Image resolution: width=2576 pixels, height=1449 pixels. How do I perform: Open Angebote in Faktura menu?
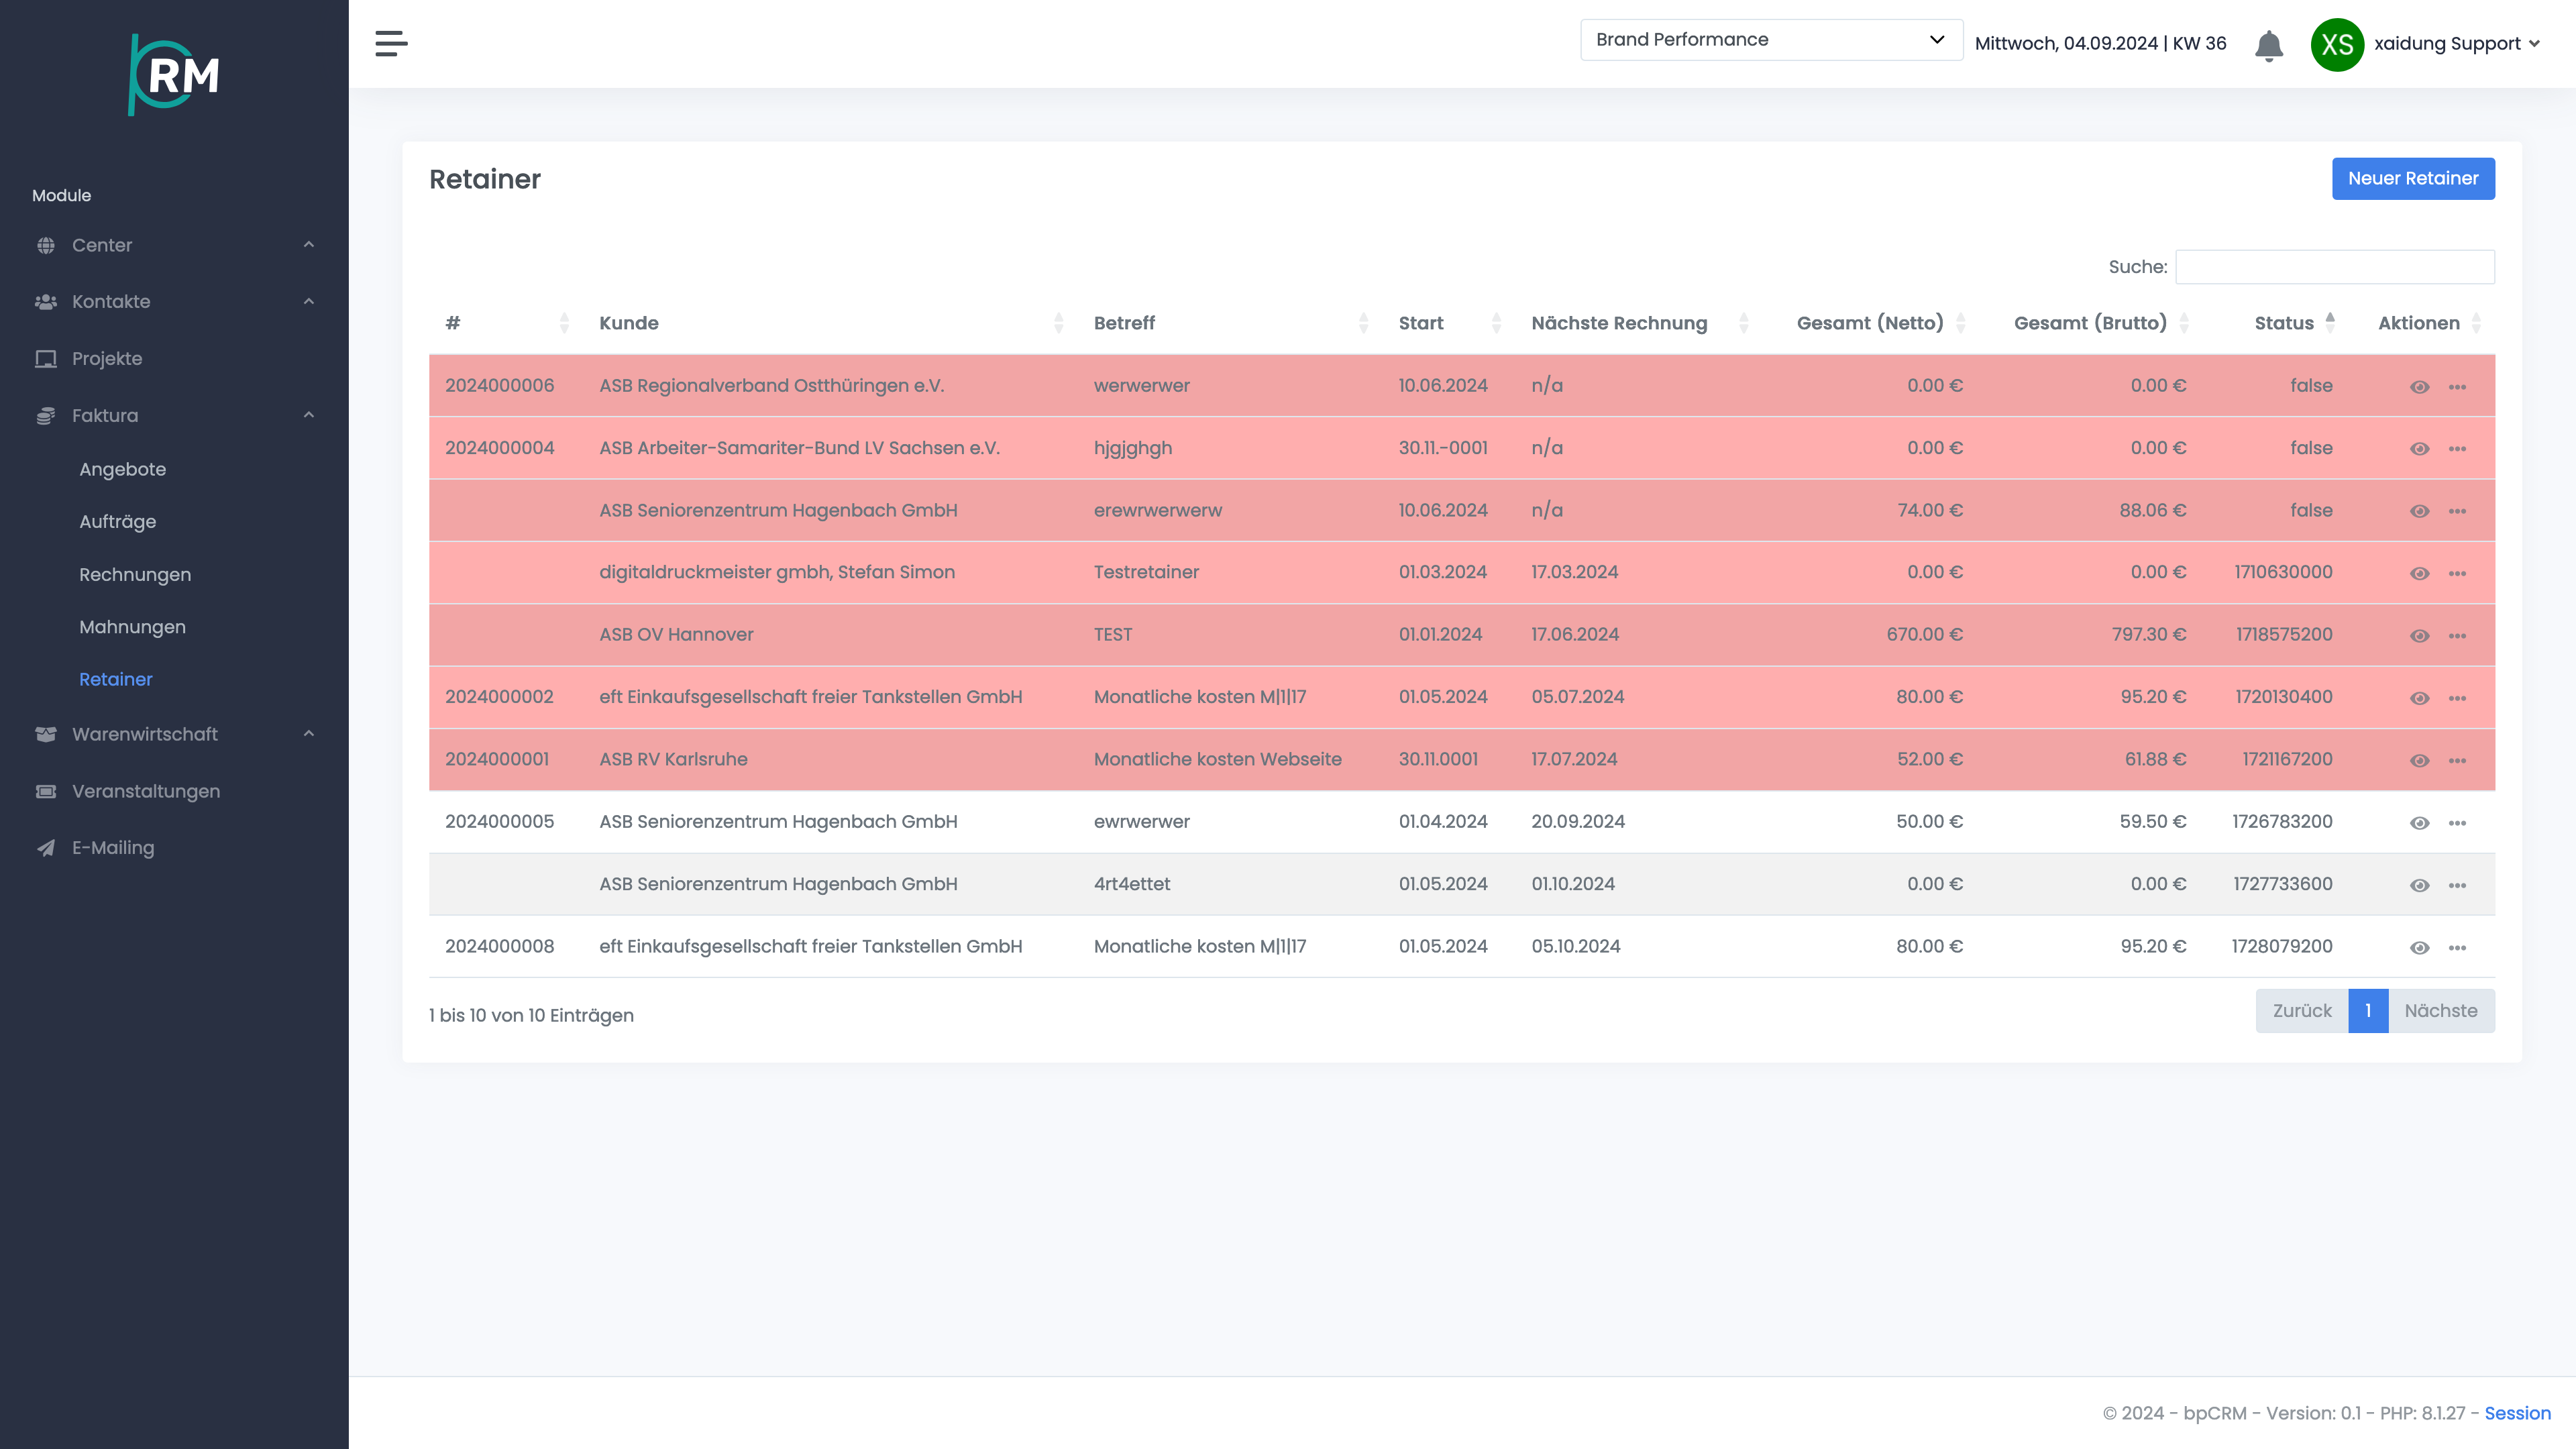(x=122, y=469)
